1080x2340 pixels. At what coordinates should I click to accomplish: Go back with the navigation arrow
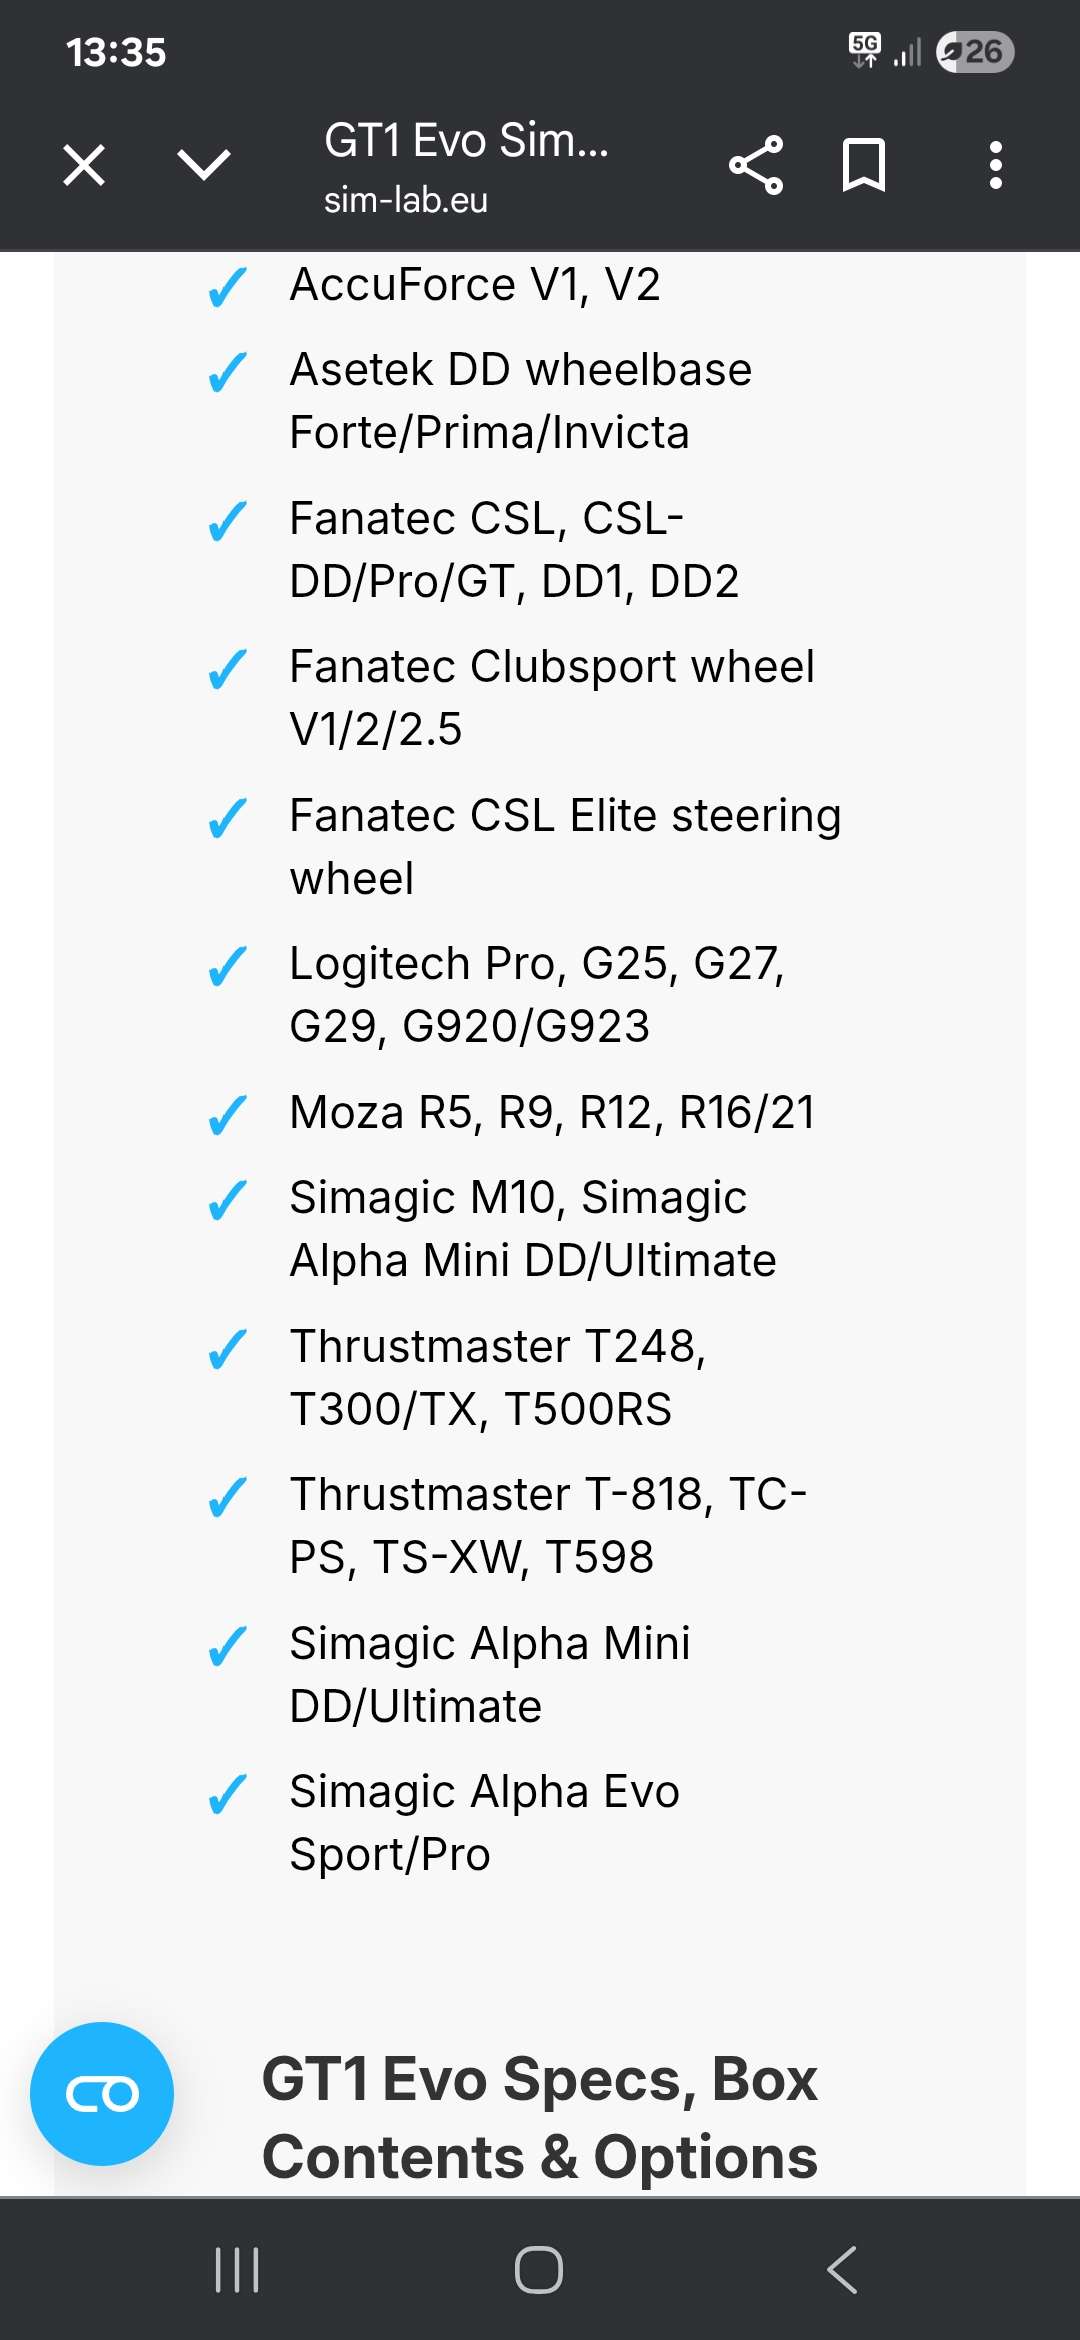[x=842, y=2269]
